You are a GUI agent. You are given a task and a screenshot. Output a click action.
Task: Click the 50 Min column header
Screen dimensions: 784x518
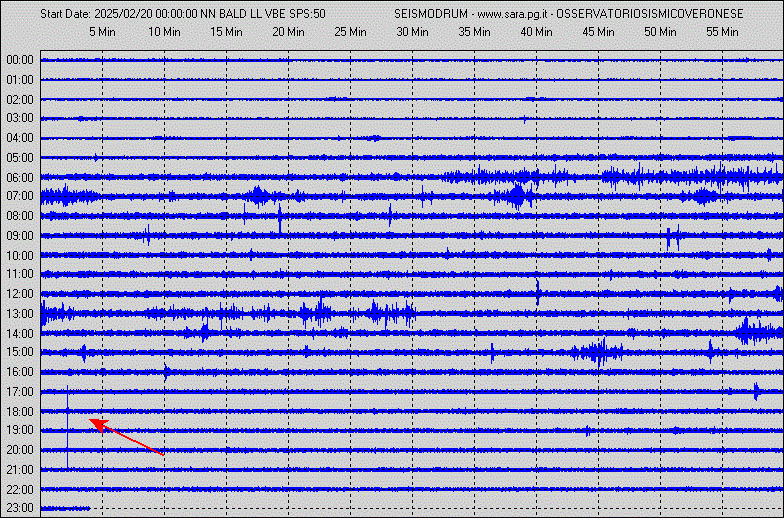[x=660, y=32]
